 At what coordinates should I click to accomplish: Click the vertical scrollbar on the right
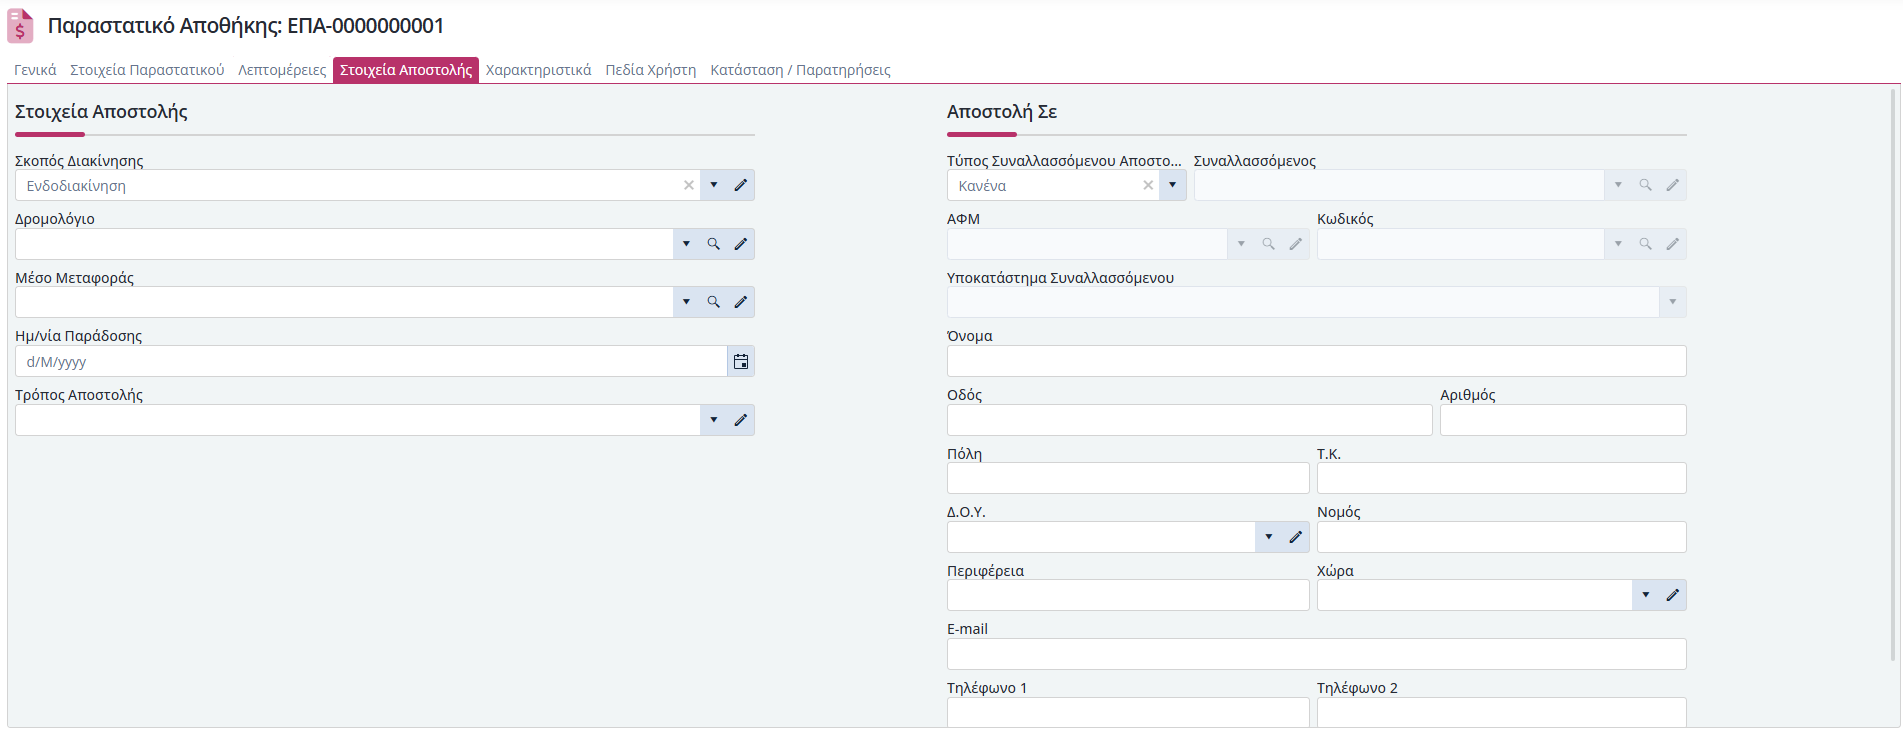[1893, 375]
